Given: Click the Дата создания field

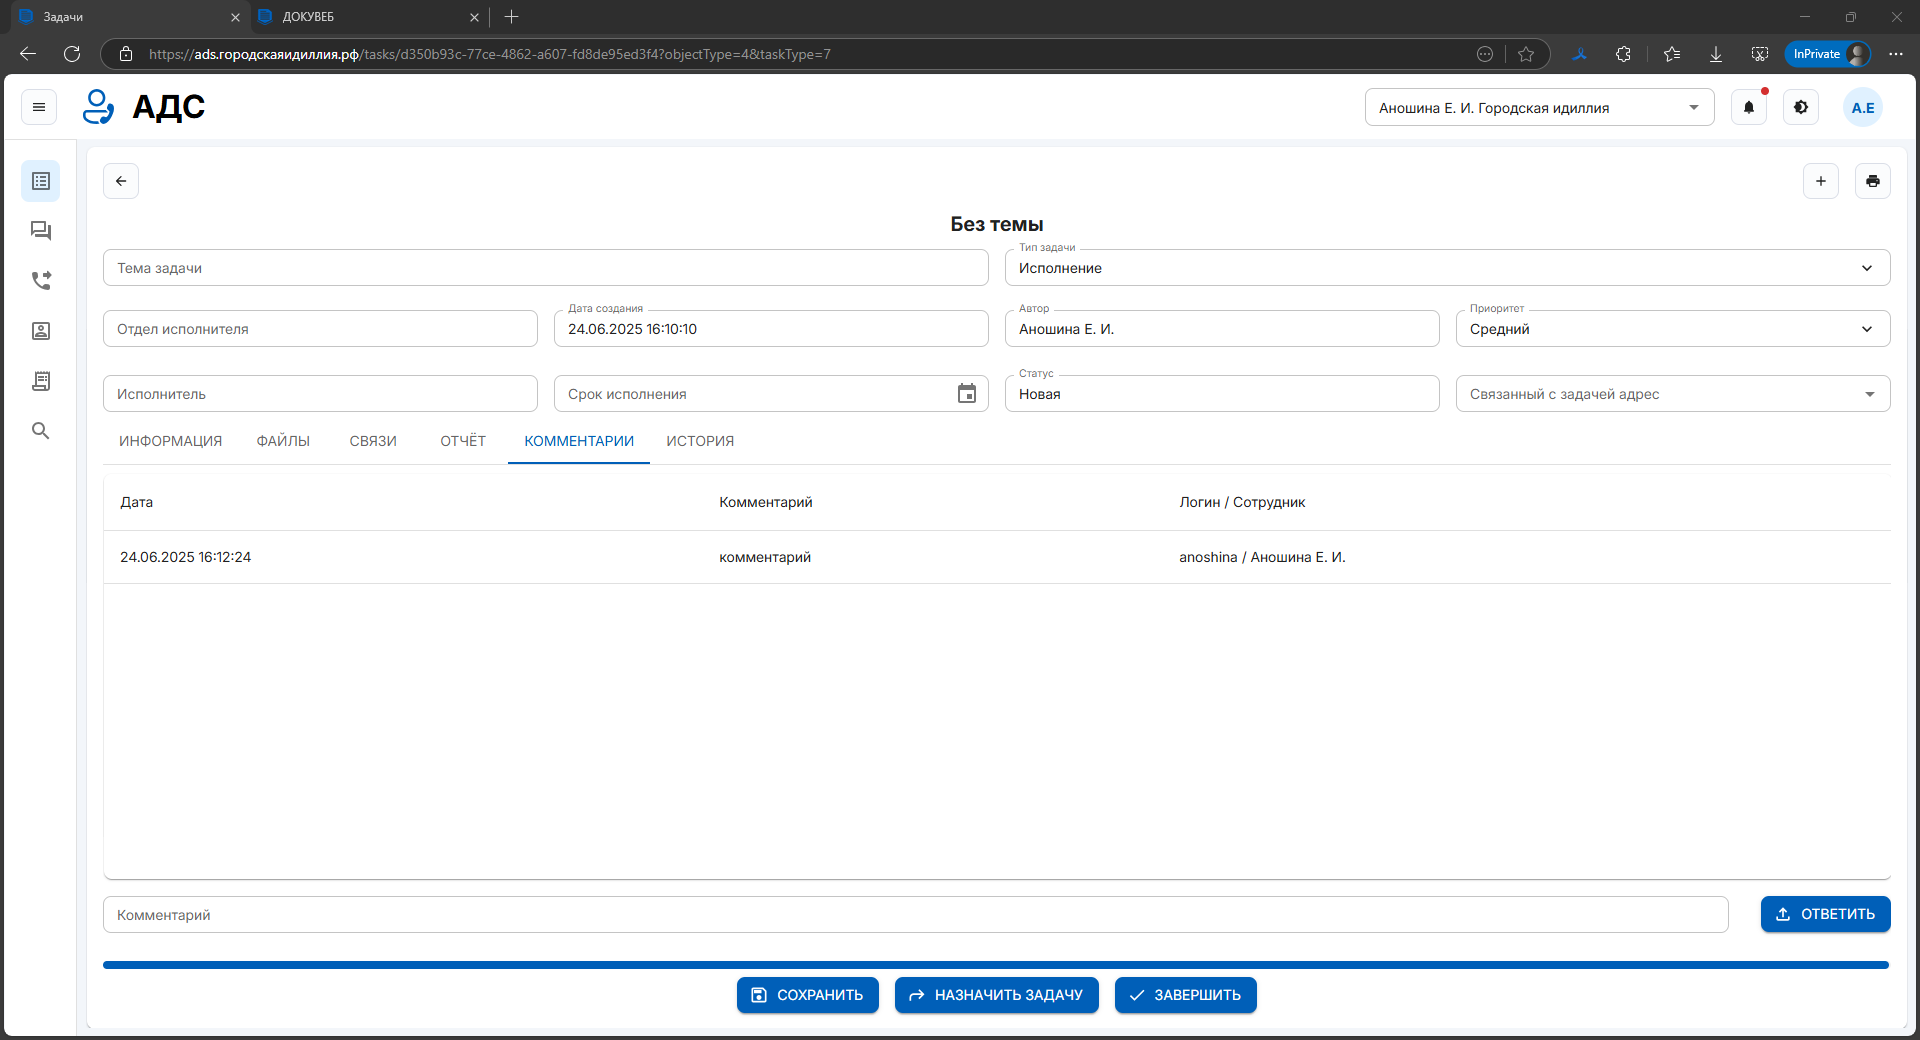Looking at the screenshot, I should (771, 329).
